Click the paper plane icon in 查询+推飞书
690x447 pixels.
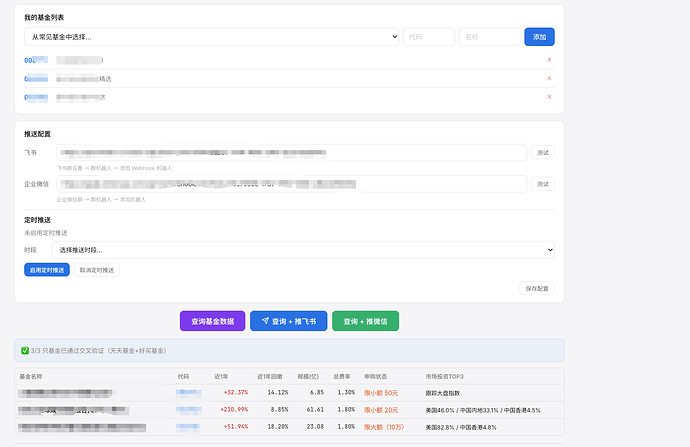[265, 321]
